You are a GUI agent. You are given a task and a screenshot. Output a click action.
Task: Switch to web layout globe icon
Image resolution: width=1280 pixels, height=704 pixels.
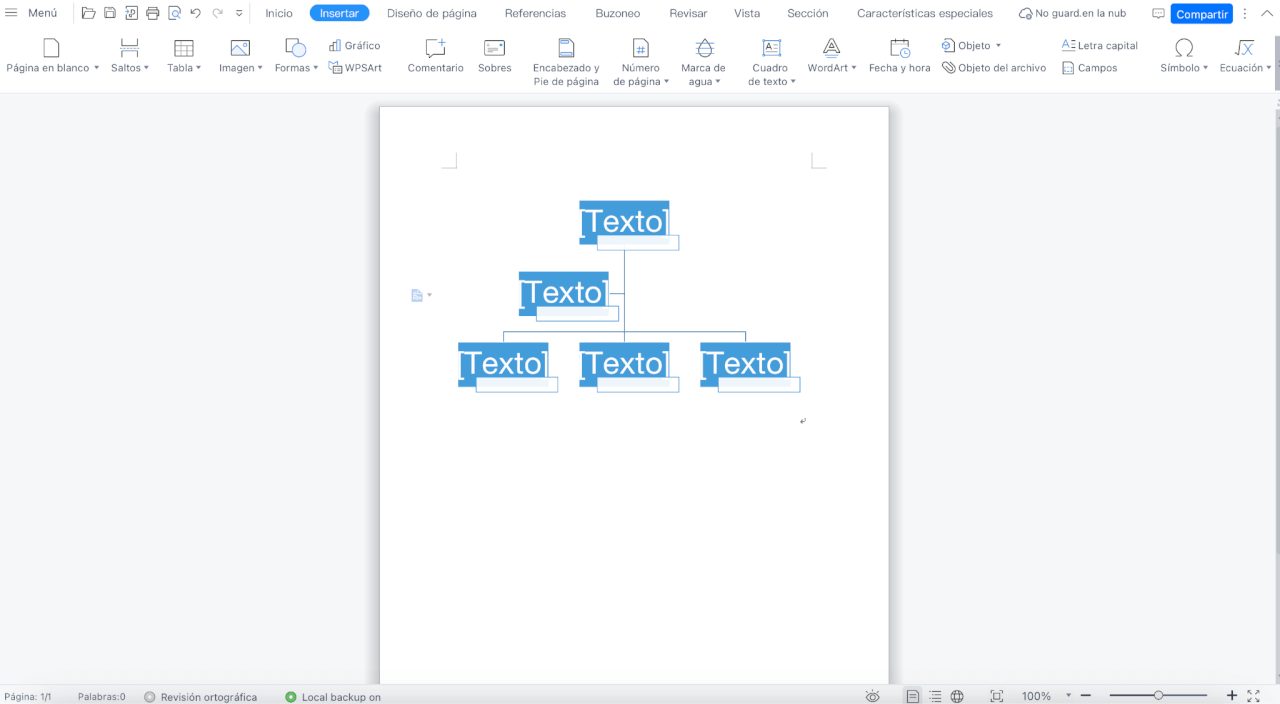pyautogui.click(x=957, y=696)
